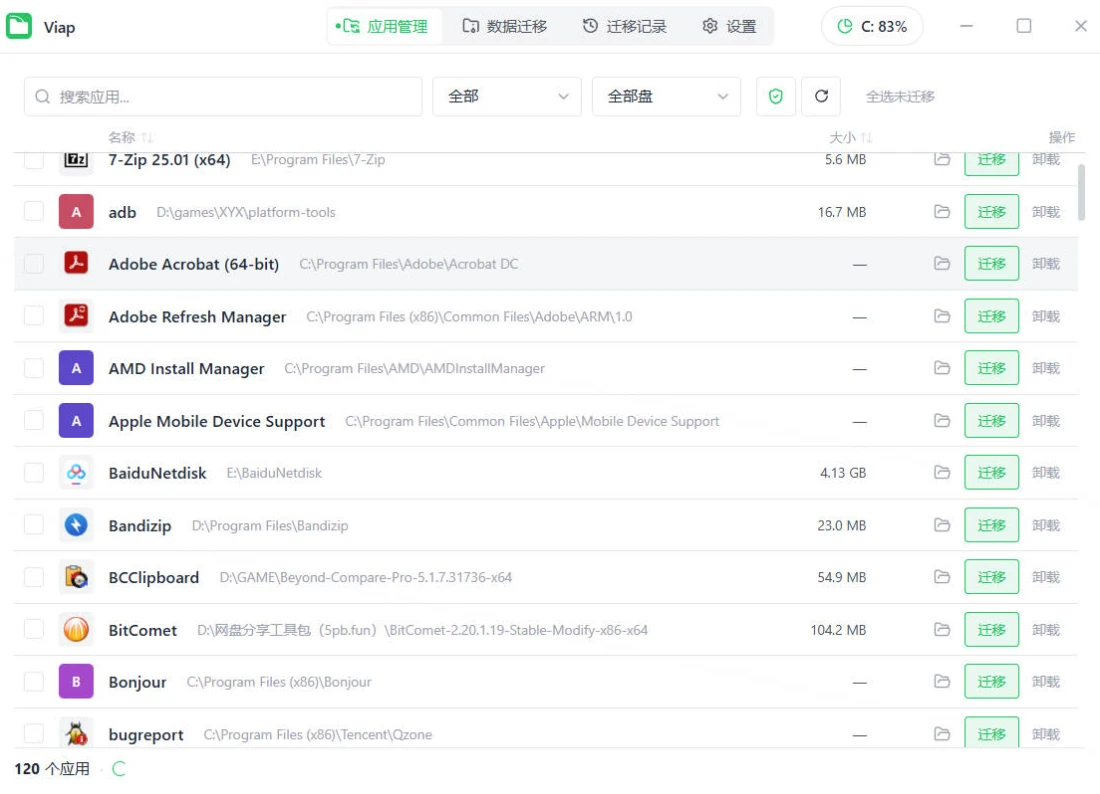Switch to the 应用管理 tab
This screenshot has width=1100, height=794.
tap(384, 27)
